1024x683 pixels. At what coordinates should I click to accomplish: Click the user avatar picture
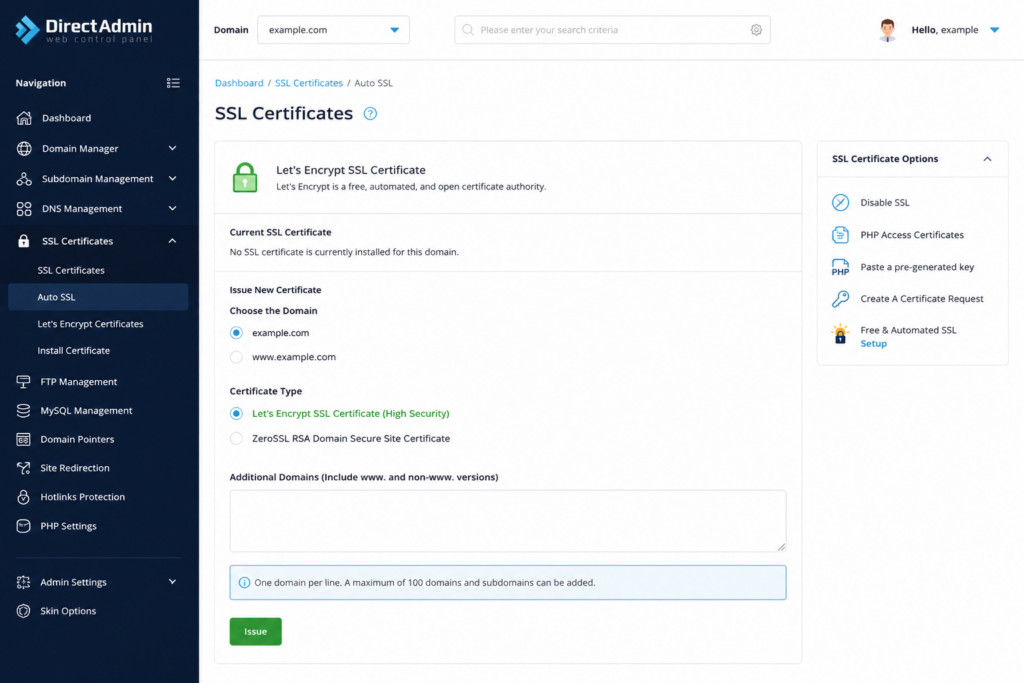(887, 30)
